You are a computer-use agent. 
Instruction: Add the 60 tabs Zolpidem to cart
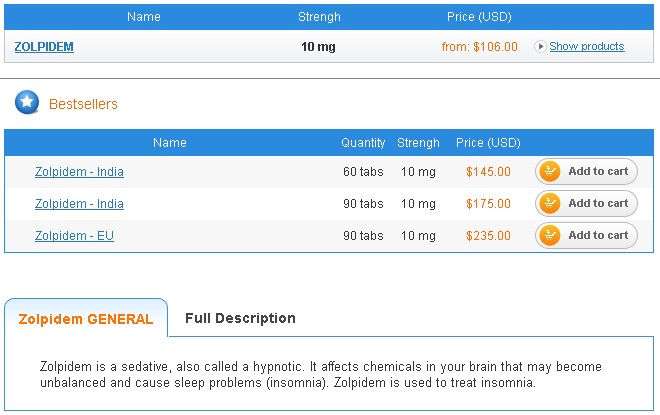click(x=597, y=172)
